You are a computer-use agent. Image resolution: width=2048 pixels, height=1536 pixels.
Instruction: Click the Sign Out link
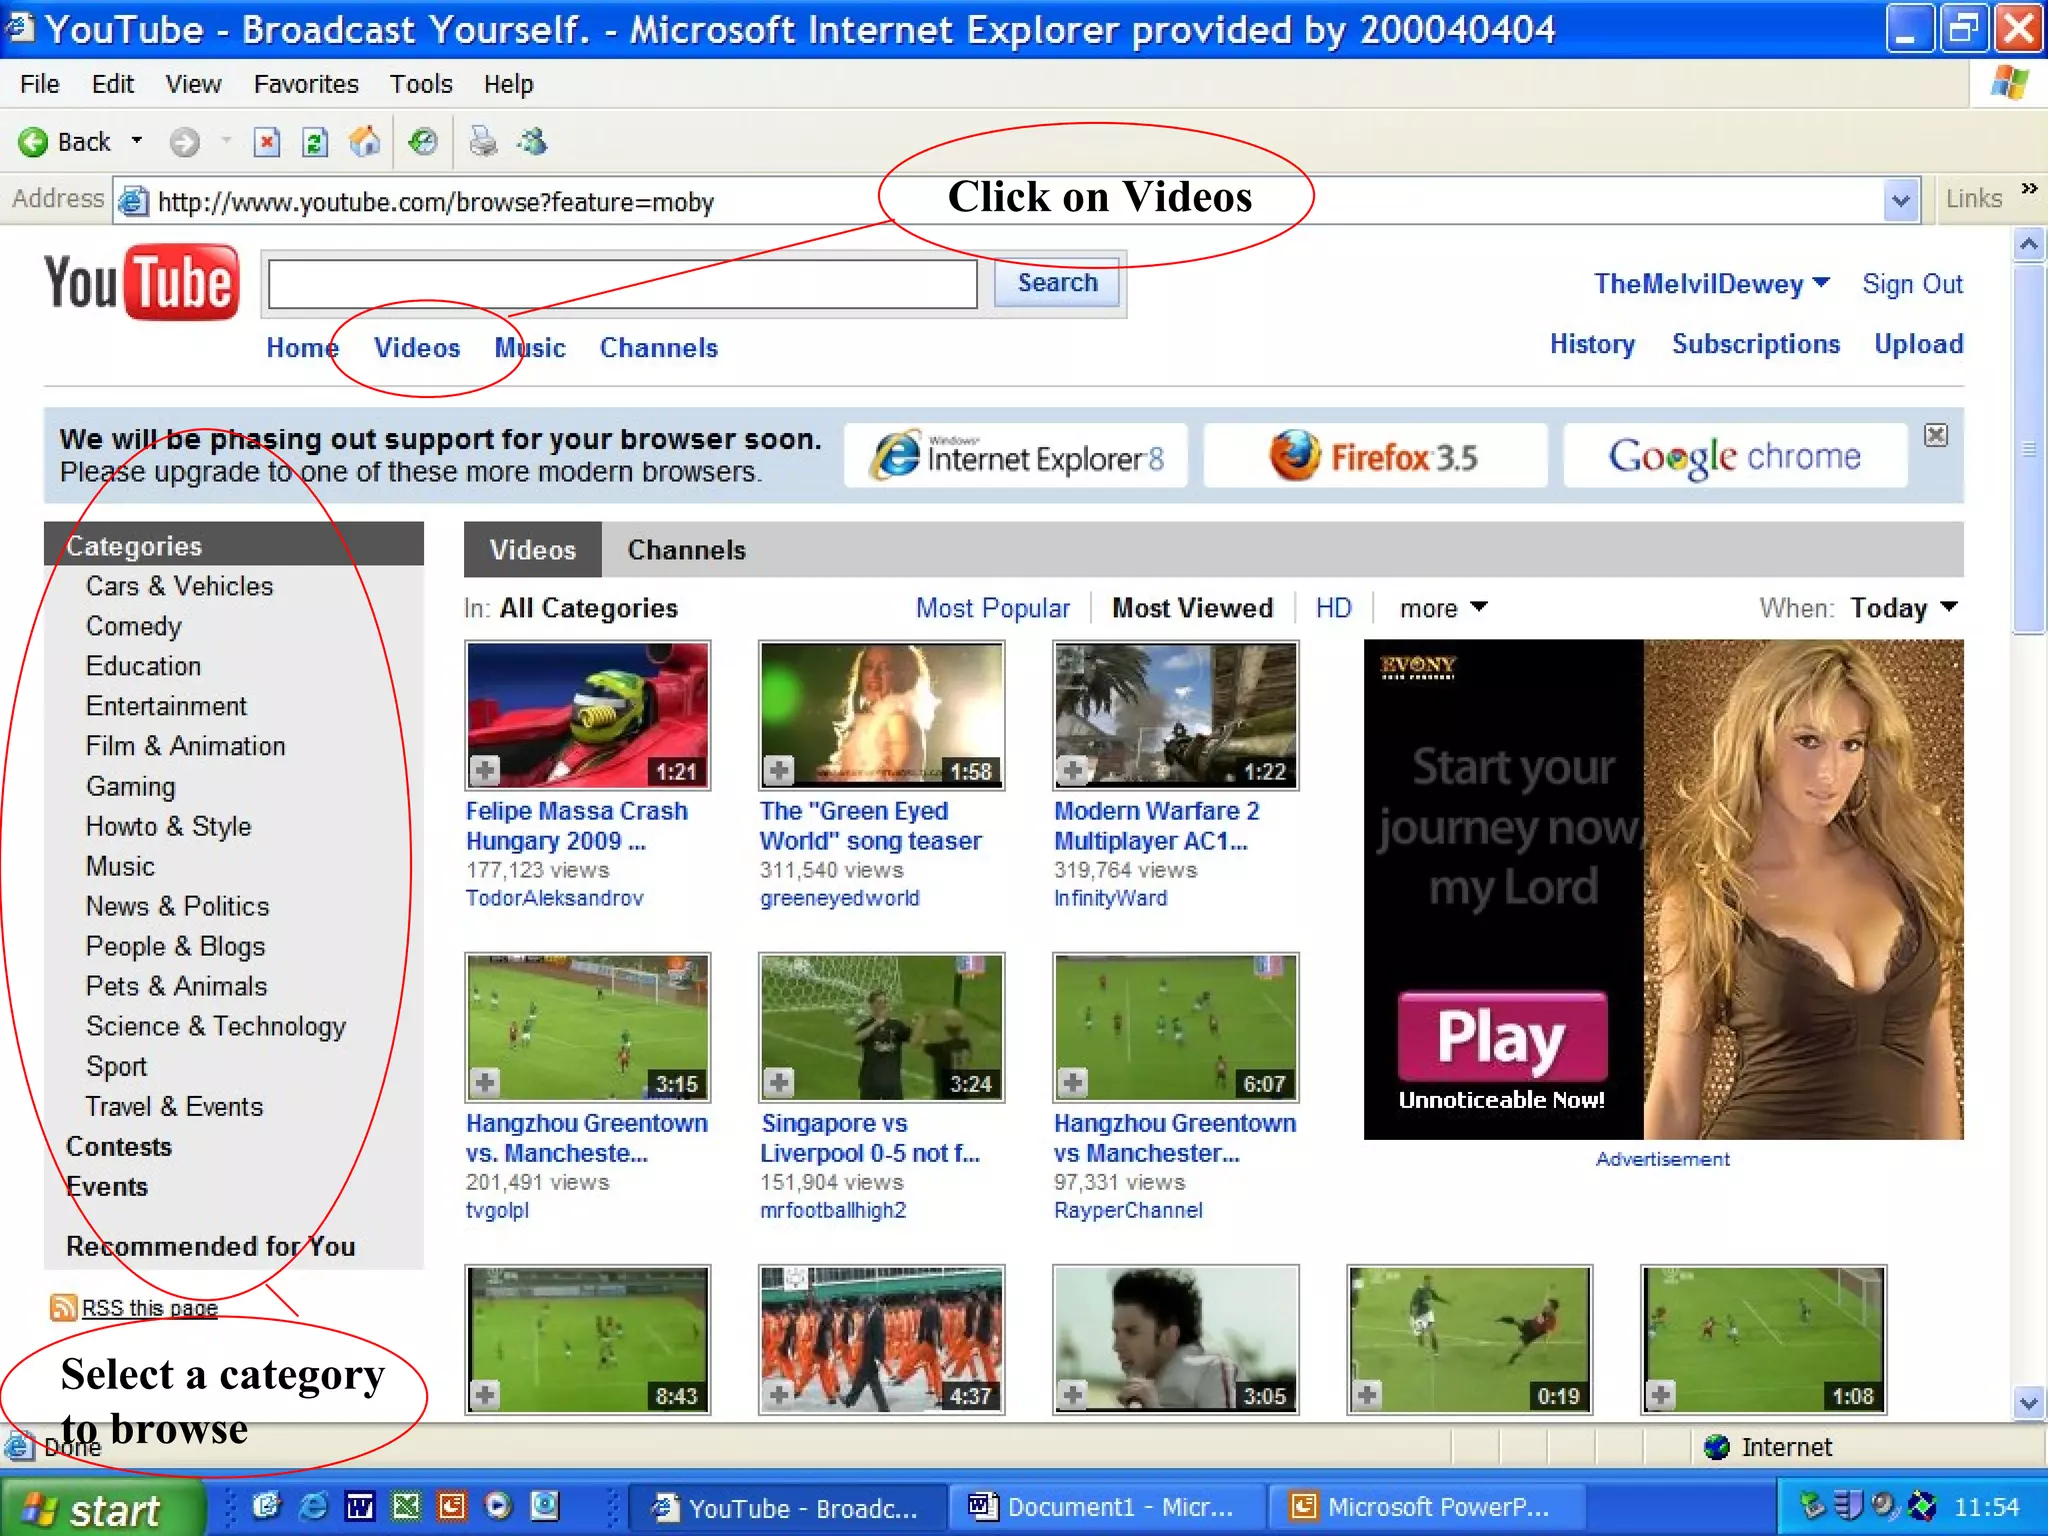coord(1912,284)
